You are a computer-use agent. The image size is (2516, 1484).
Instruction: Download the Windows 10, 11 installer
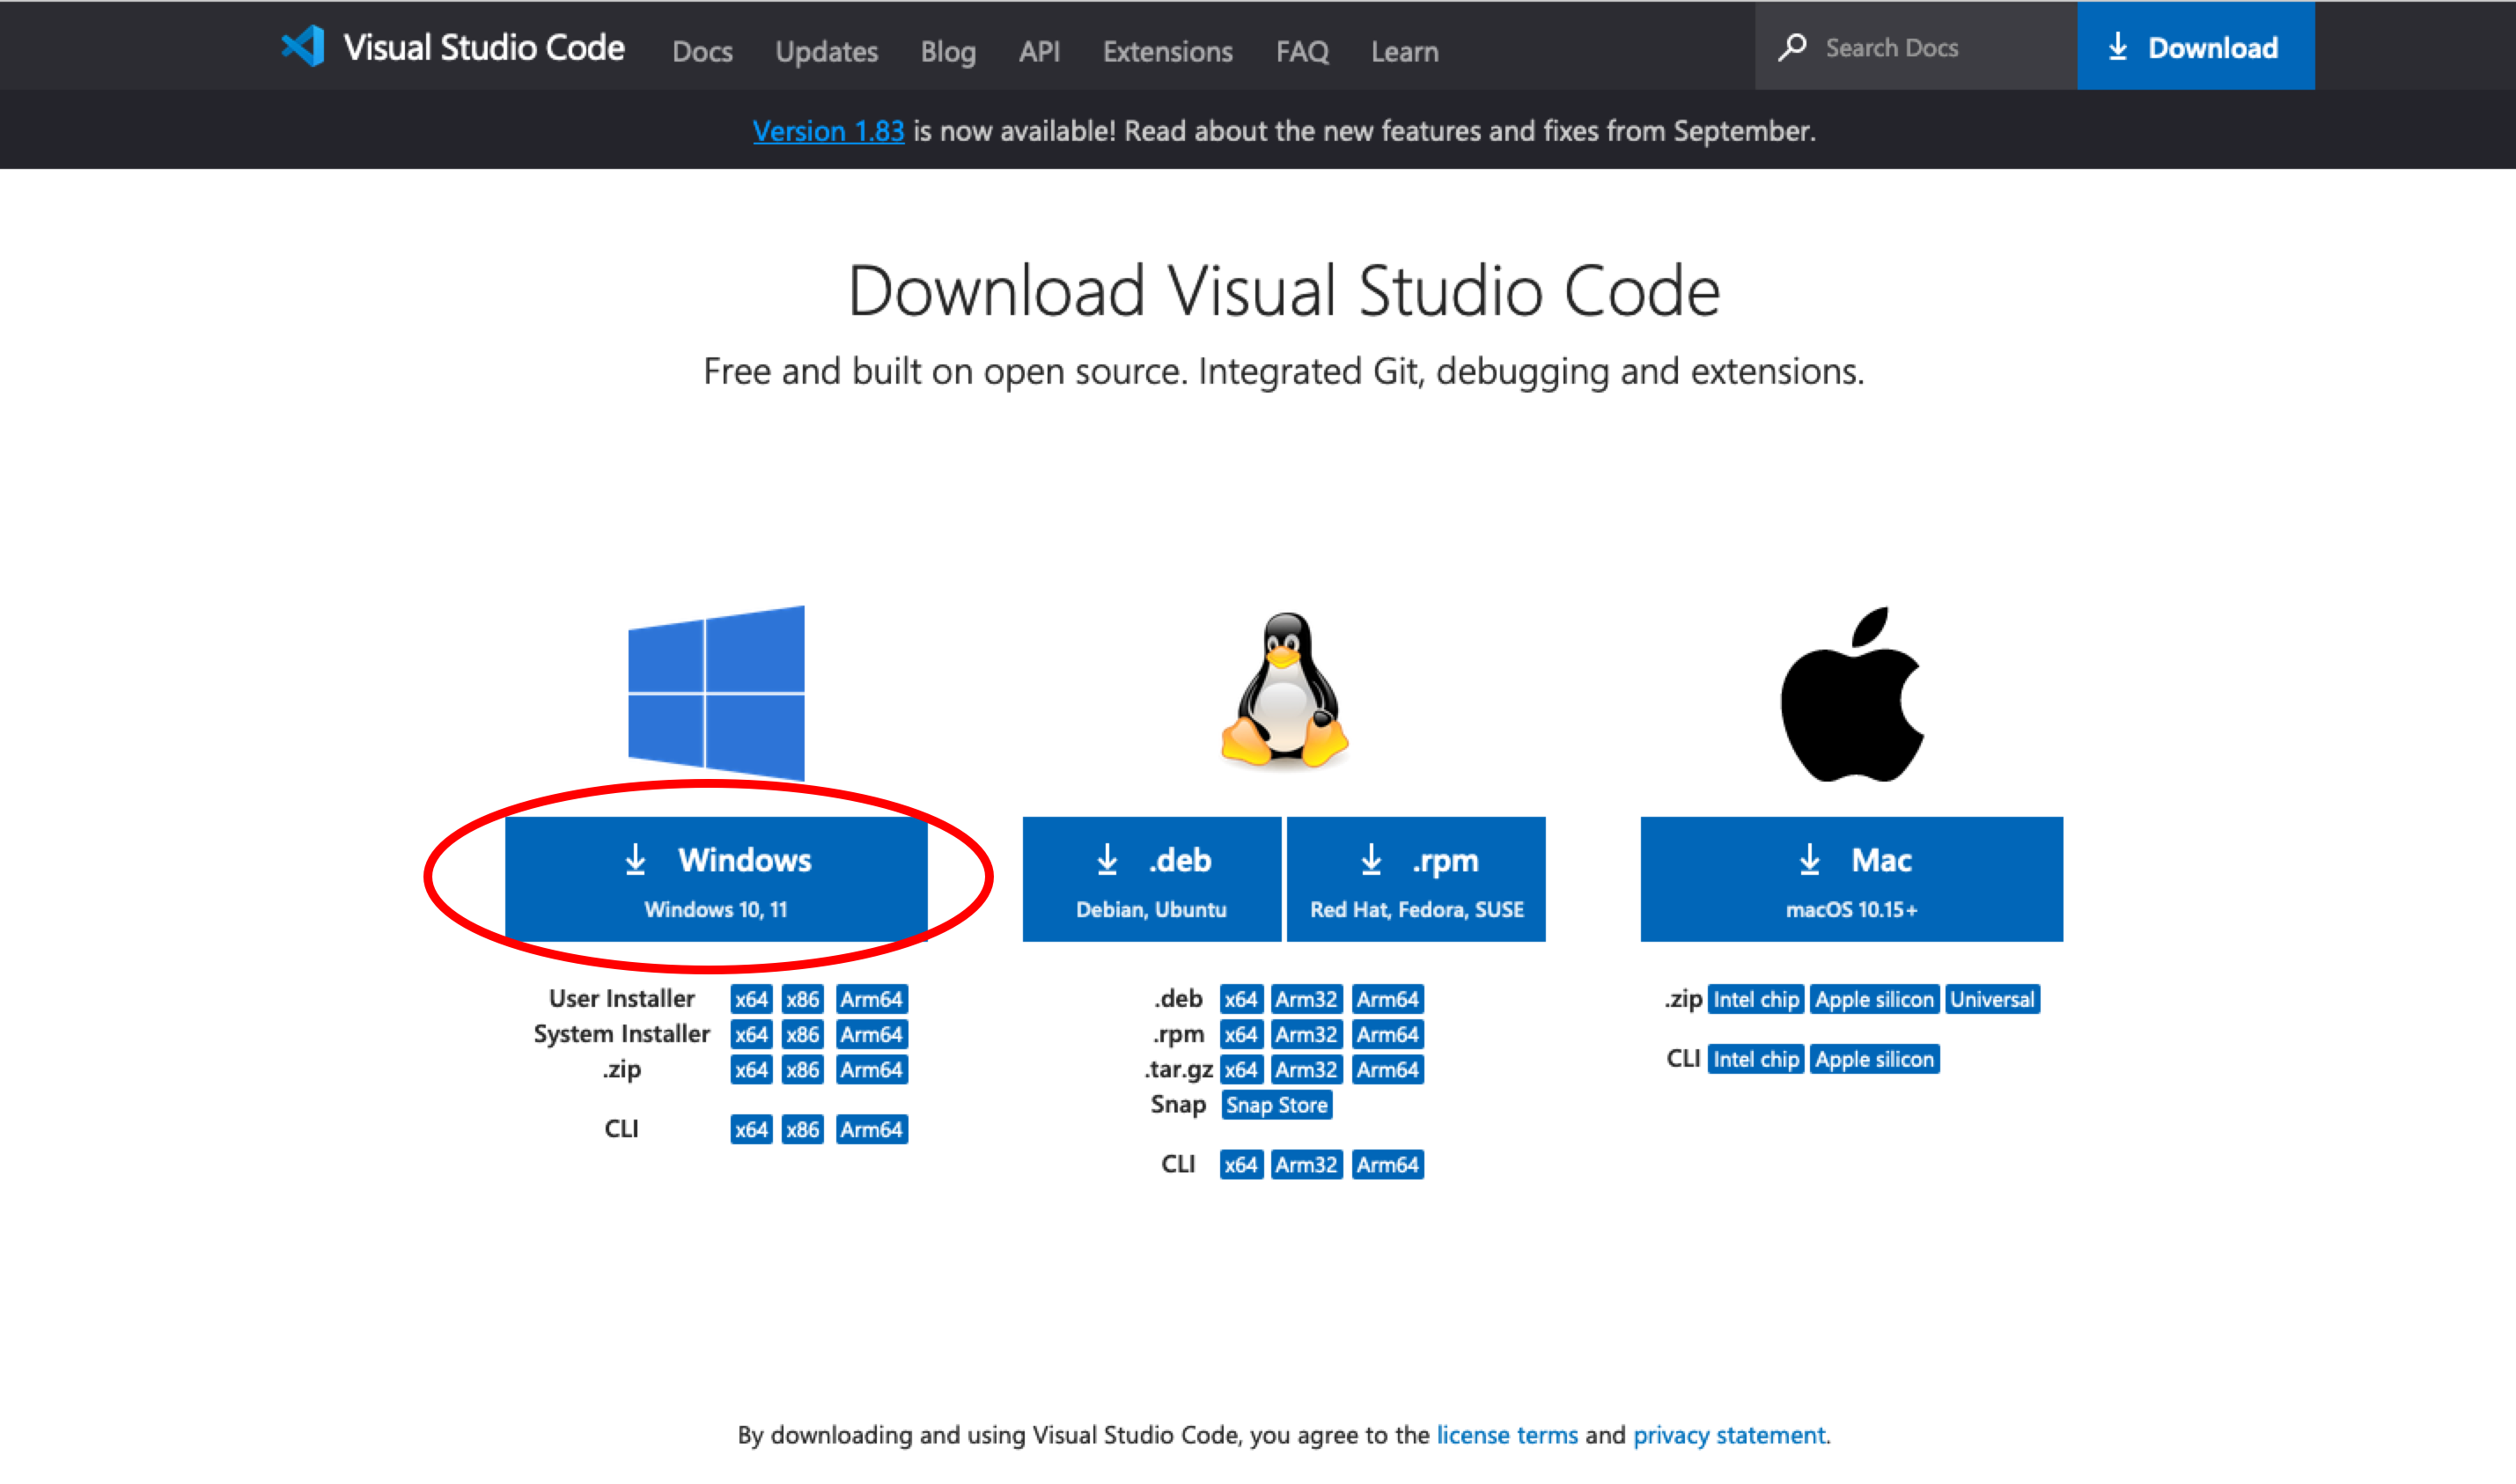(x=716, y=879)
